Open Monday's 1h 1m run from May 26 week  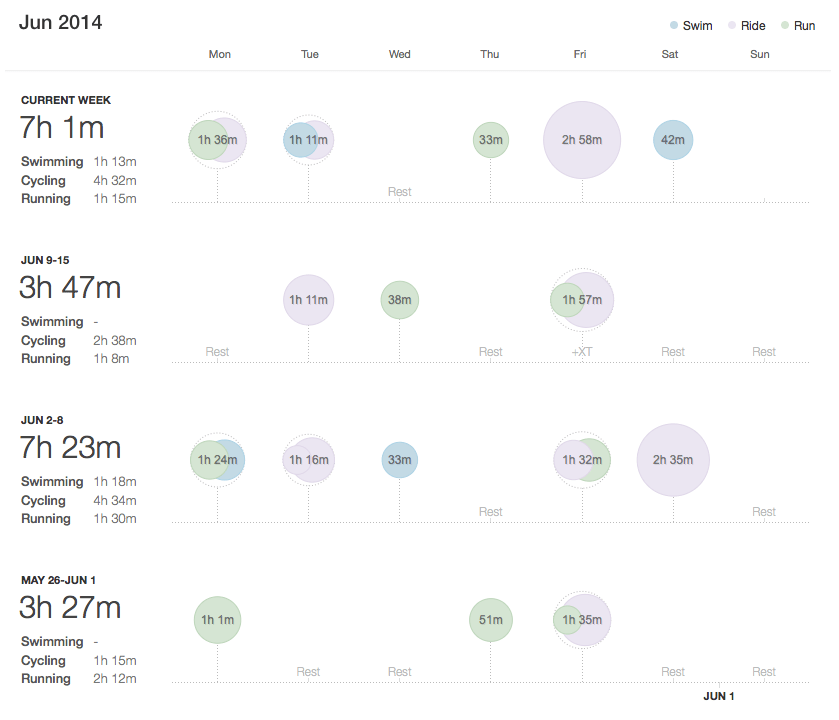pos(217,620)
